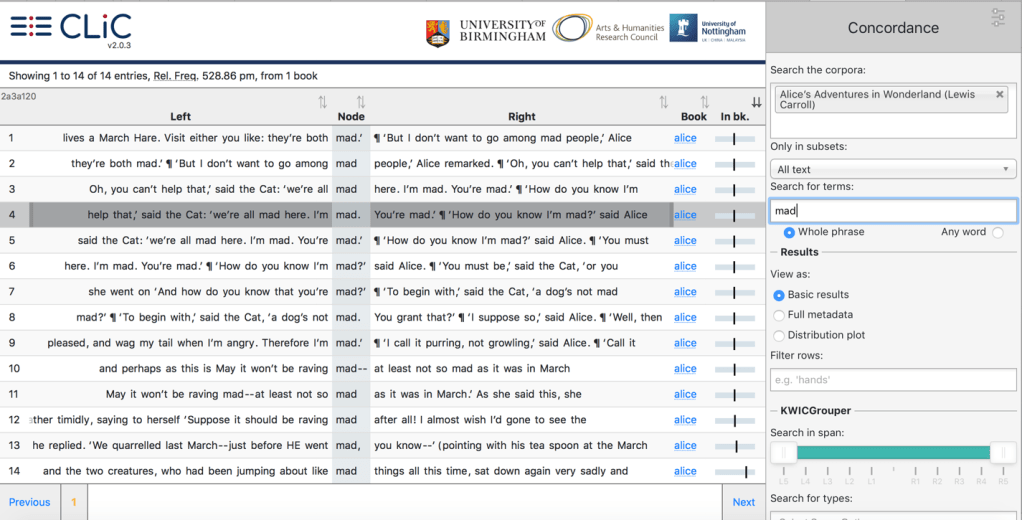Select row 10 node 'mad--'
Screen dimensions: 1022x520
click(x=351, y=369)
